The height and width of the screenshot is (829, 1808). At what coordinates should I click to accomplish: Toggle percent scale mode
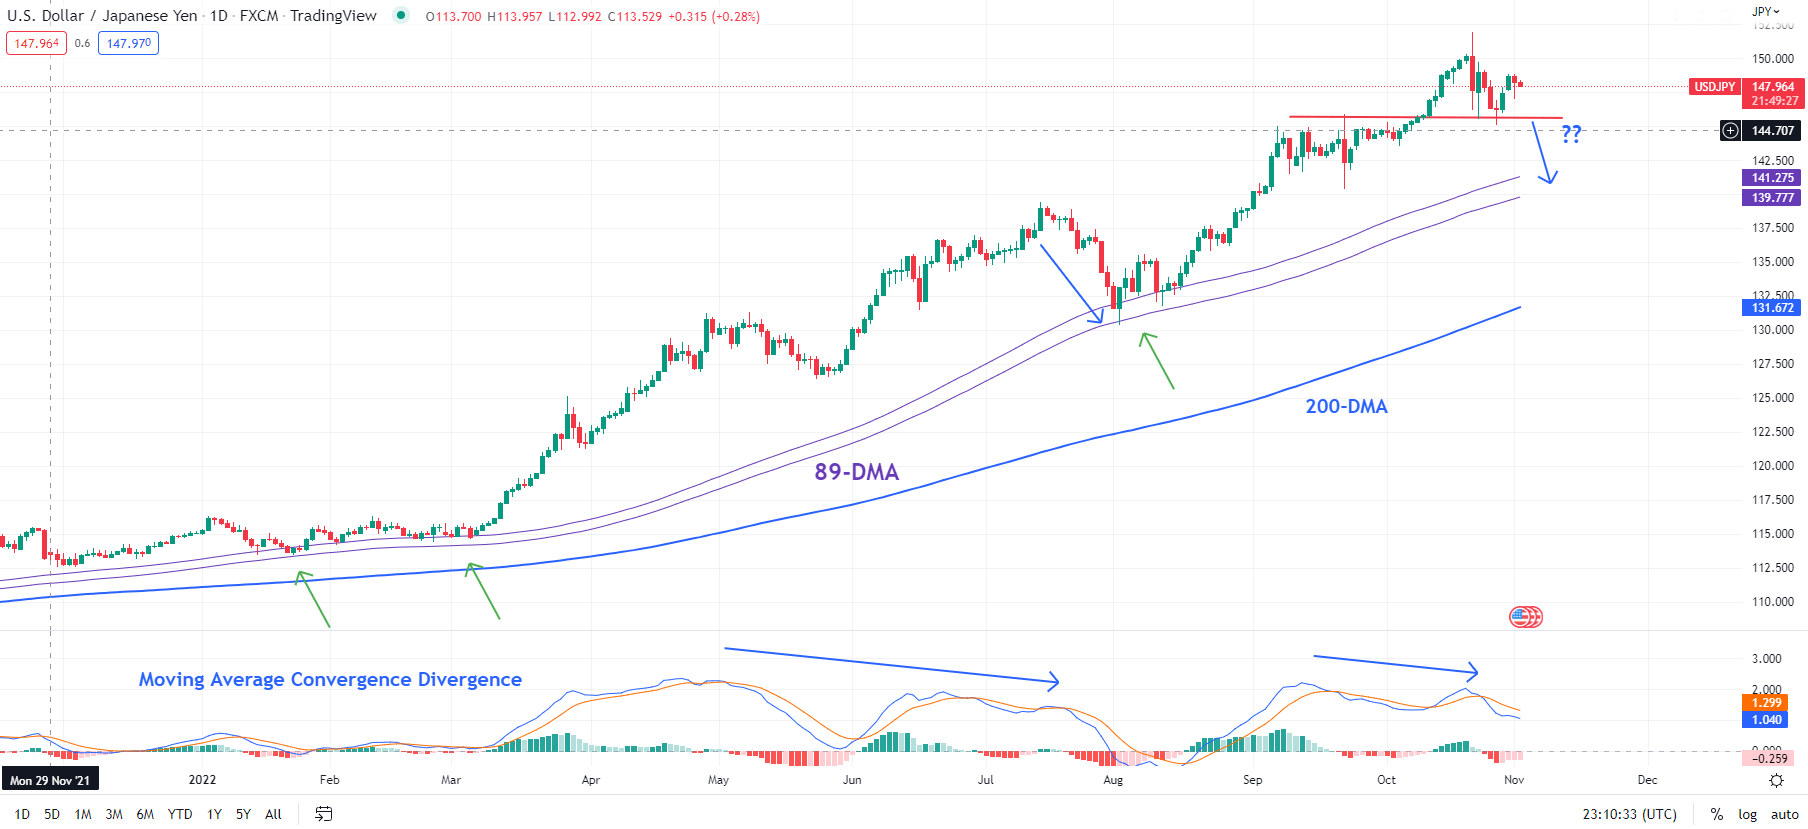[1717, 814]
